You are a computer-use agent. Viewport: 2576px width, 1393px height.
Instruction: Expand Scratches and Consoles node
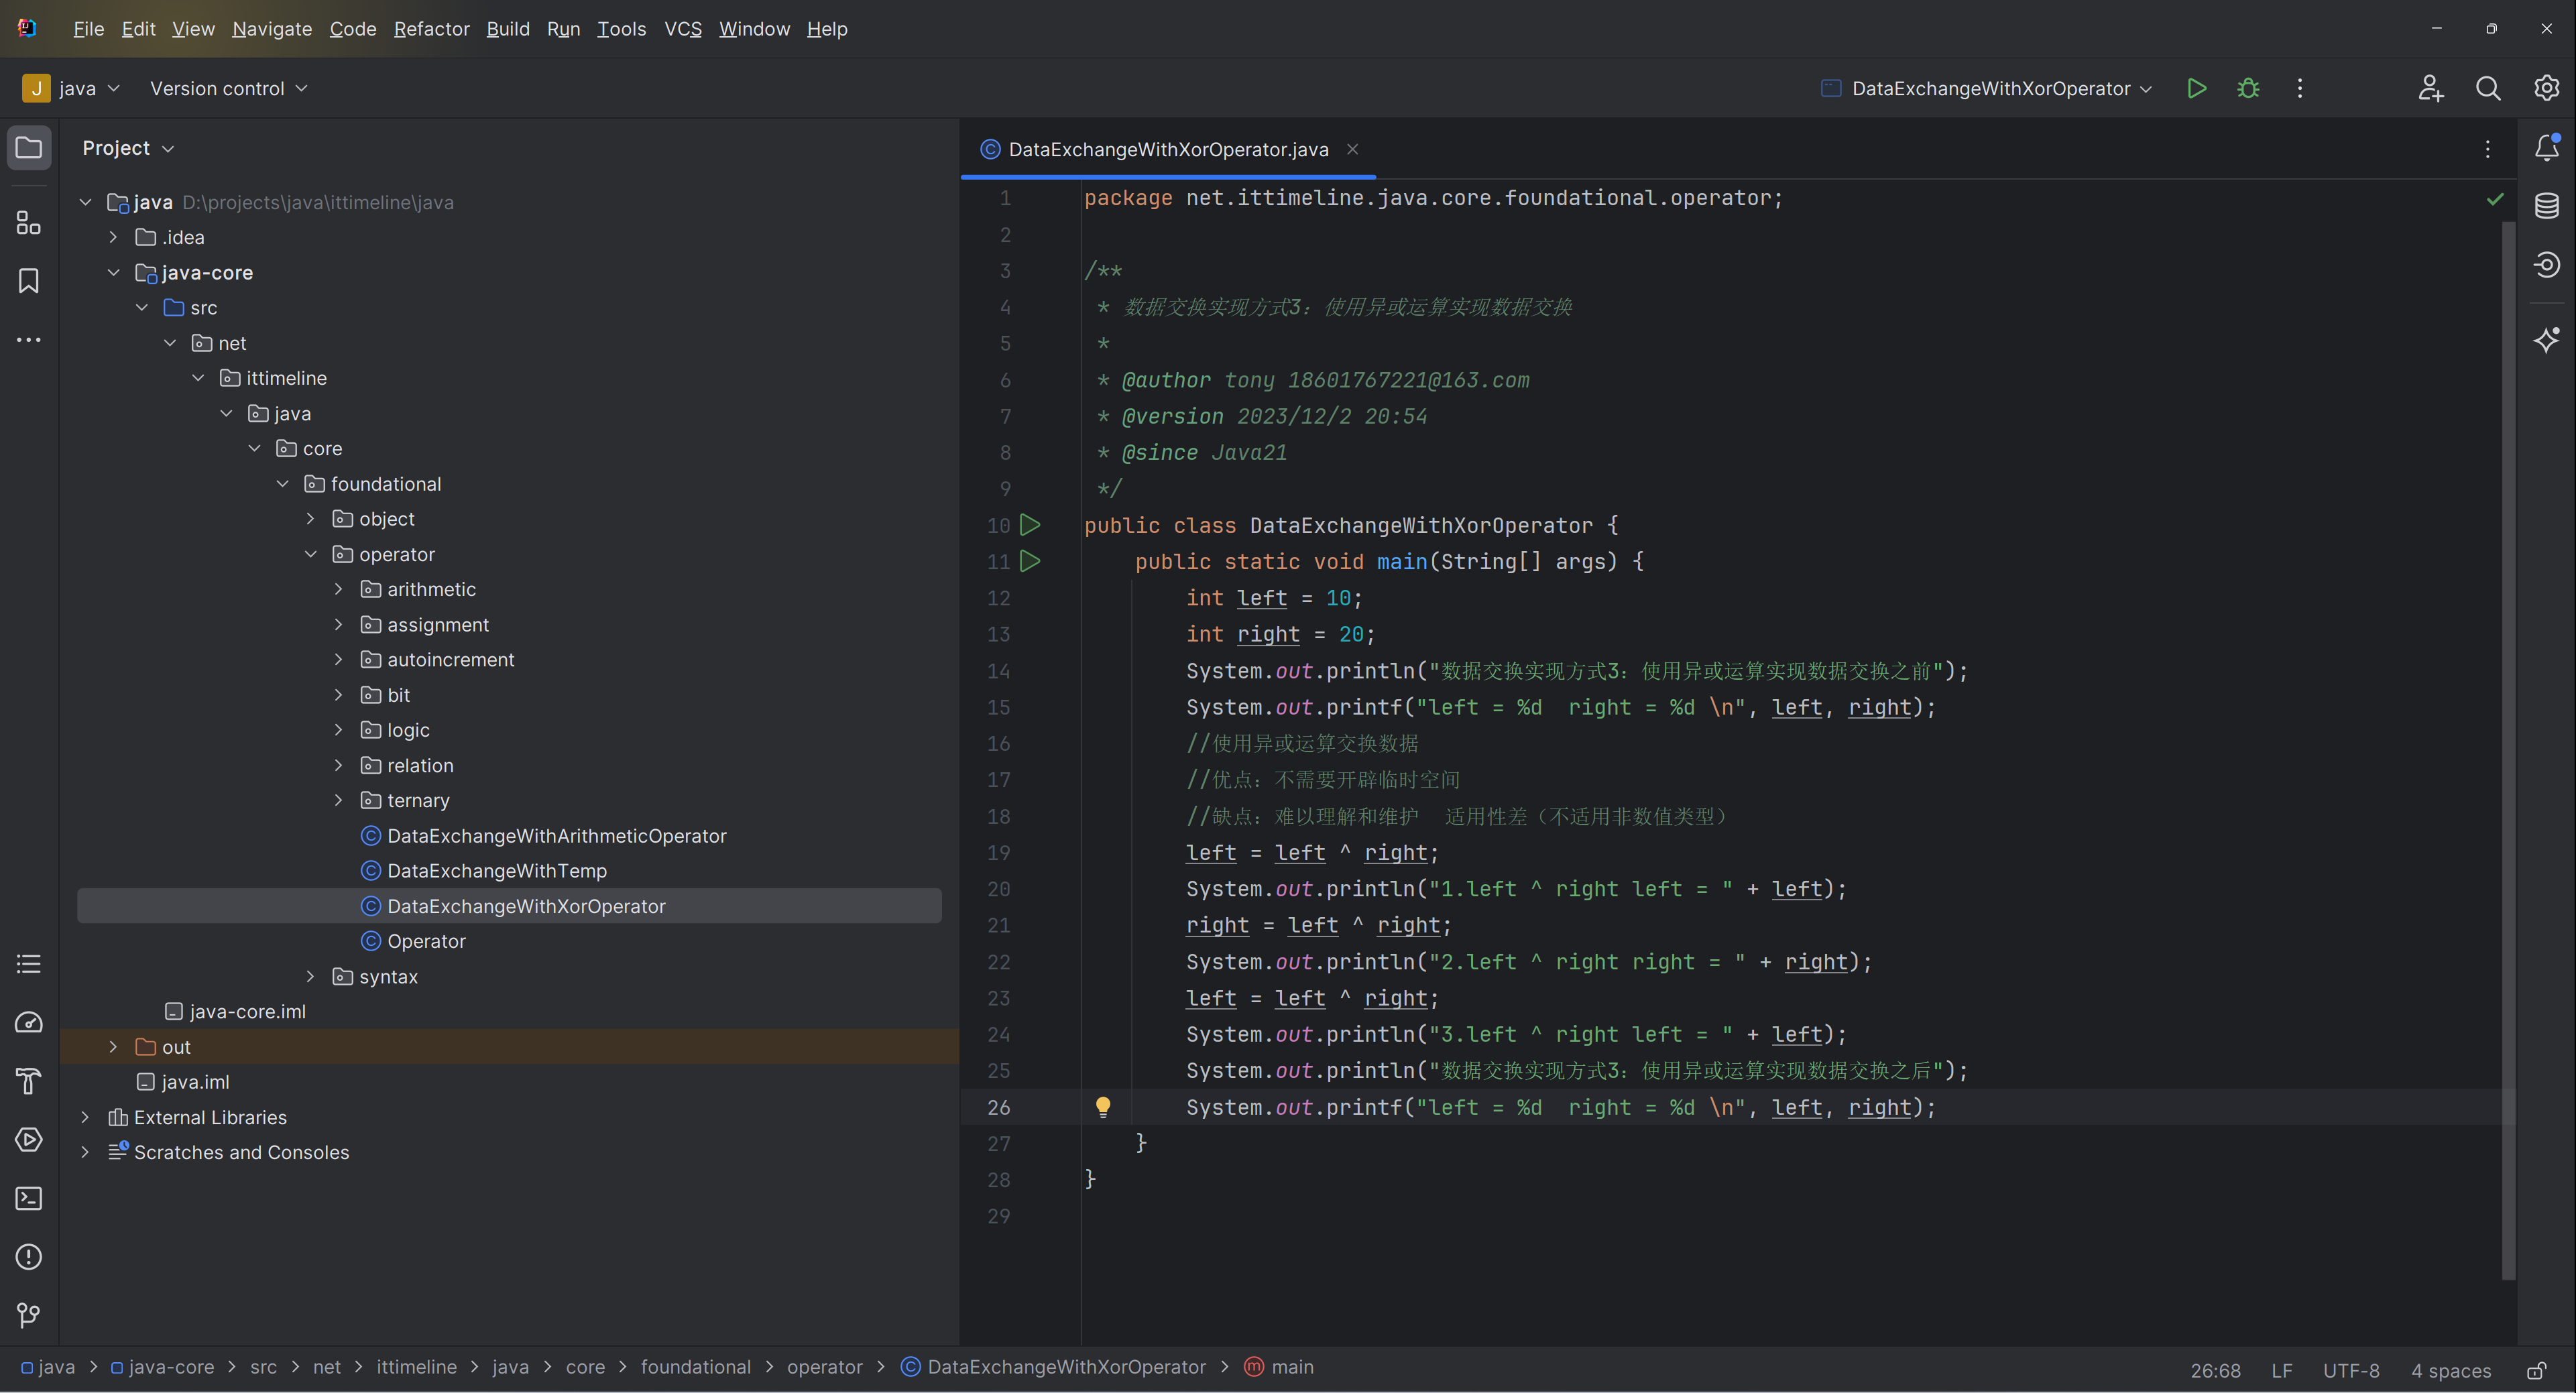[x=85, y=1152]
